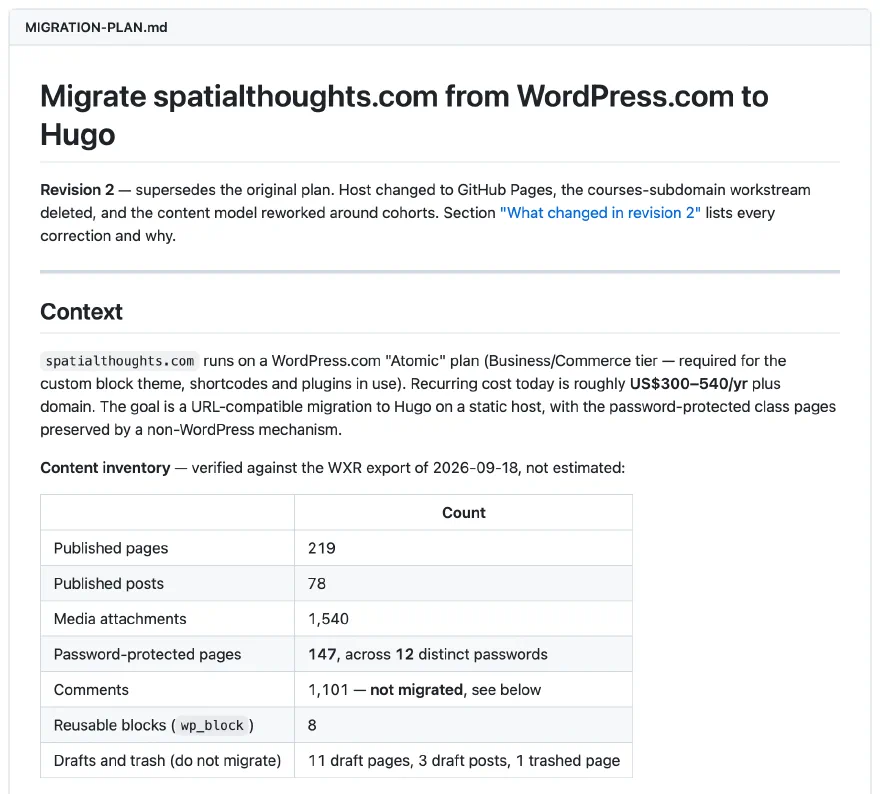Click the "Revision 2" bold text
880x794 pixels.
77,190
